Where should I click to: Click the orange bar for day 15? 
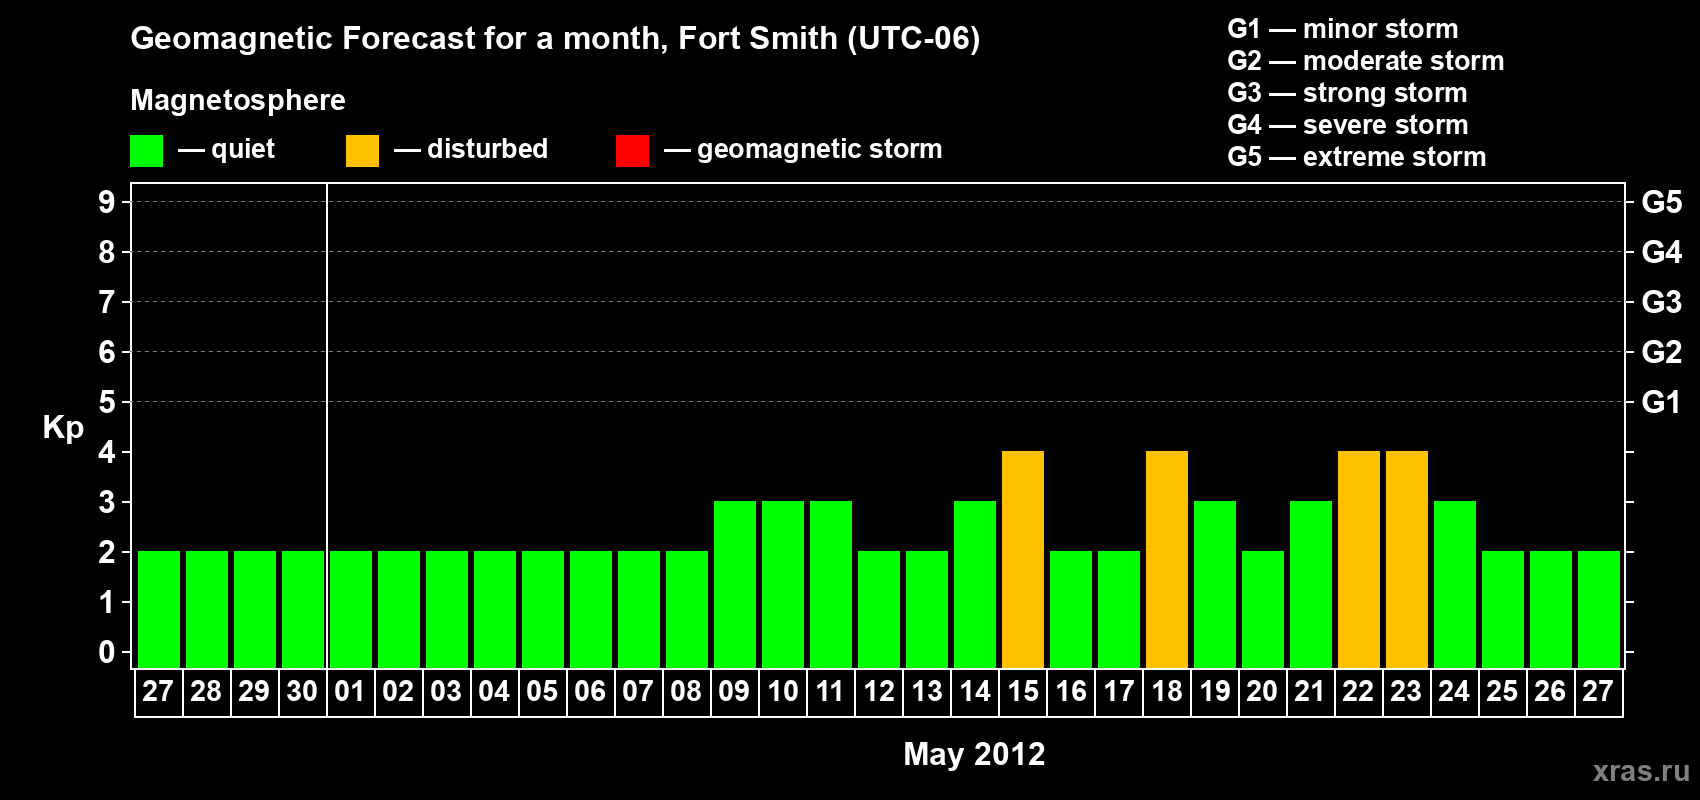[x=1023, y=559]
